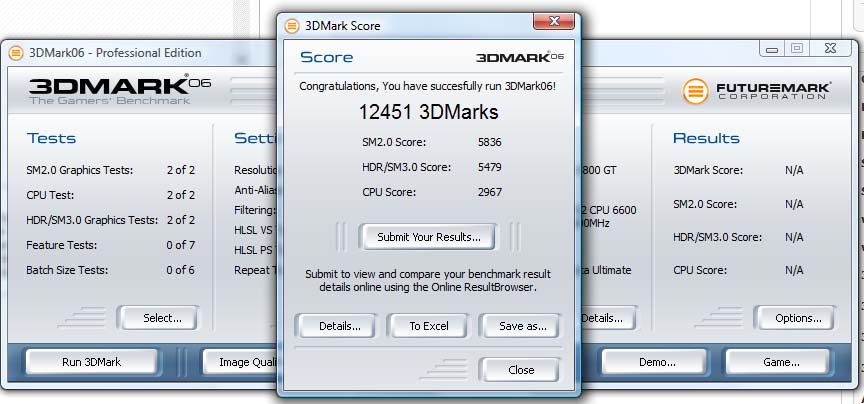Click 'Batch Size Tests:' 0 of 6 value
This screenshot has height=404, width=864.
pos(181,270)
